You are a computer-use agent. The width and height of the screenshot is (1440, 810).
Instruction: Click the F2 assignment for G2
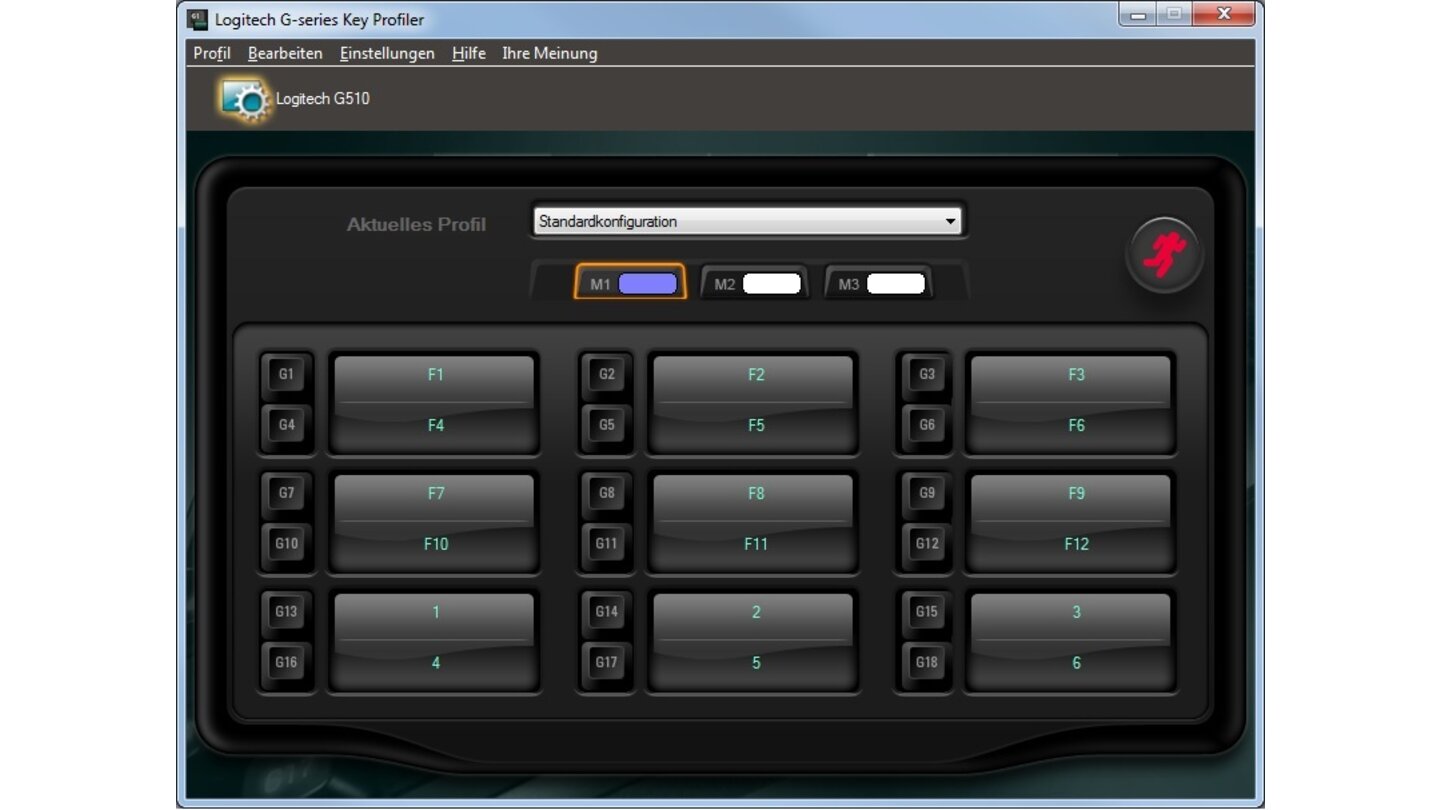coord(755,377)
